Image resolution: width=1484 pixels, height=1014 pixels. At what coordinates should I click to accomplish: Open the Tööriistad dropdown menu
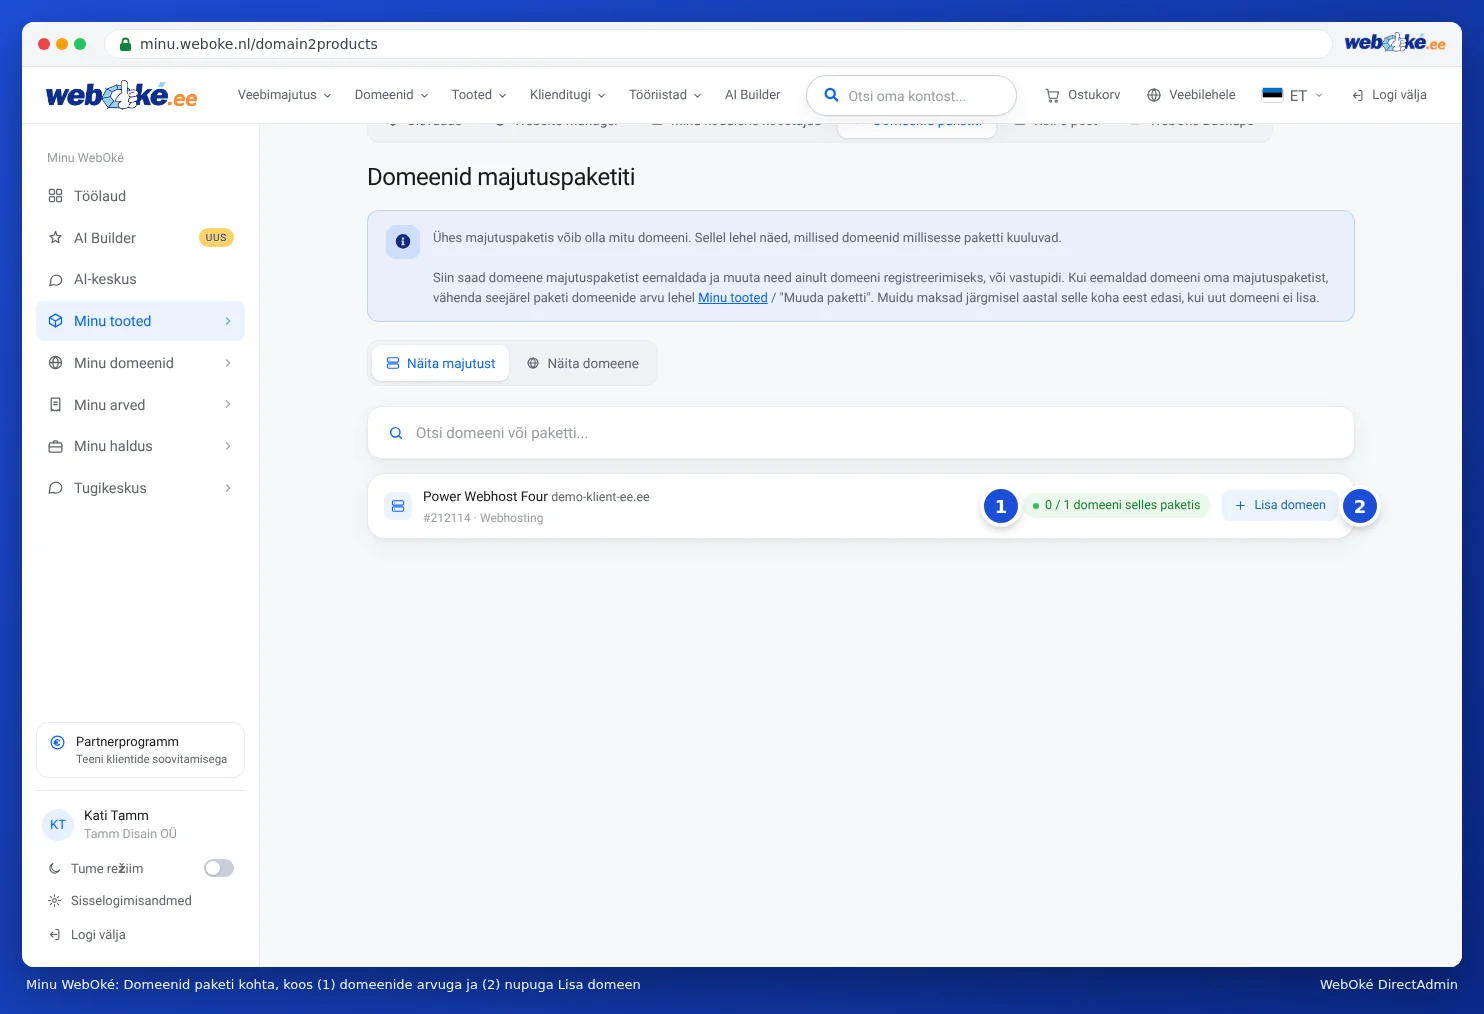(665, 95)
